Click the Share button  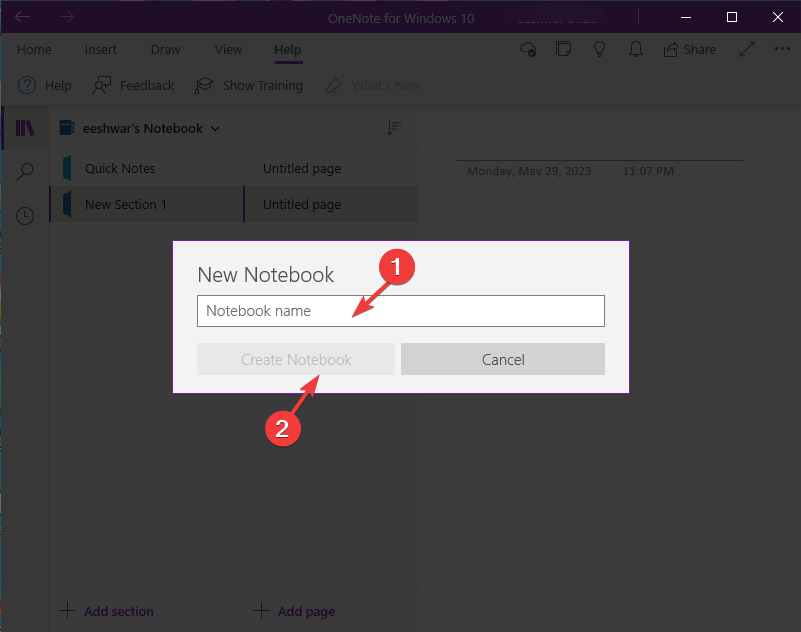[690, 50]
